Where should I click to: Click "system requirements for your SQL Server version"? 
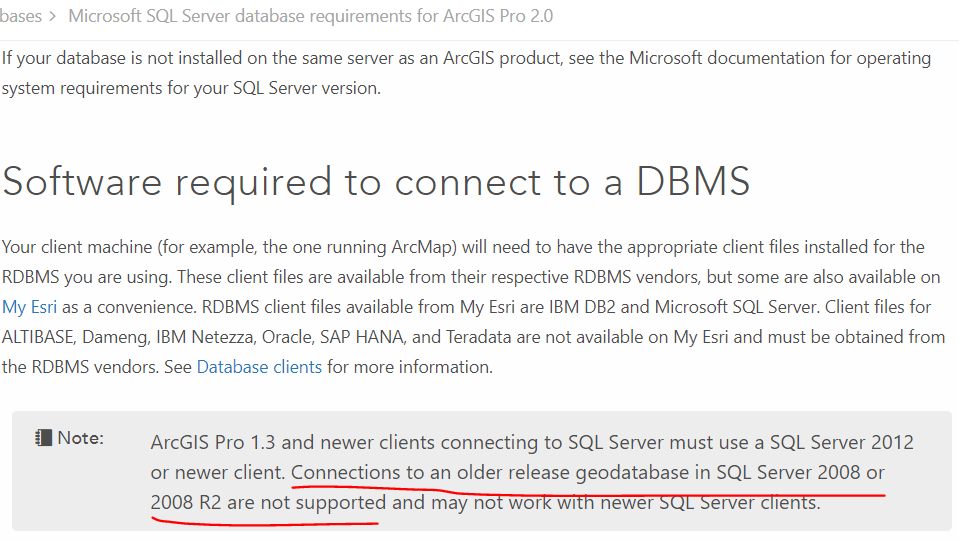192,87
